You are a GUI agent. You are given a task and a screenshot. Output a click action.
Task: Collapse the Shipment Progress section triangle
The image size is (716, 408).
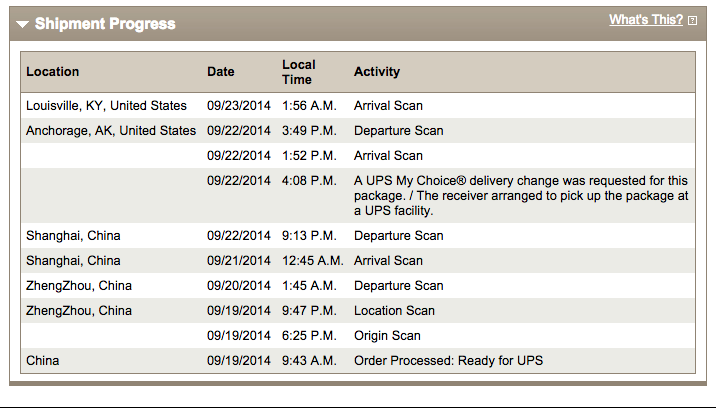[x=22, y=24]
